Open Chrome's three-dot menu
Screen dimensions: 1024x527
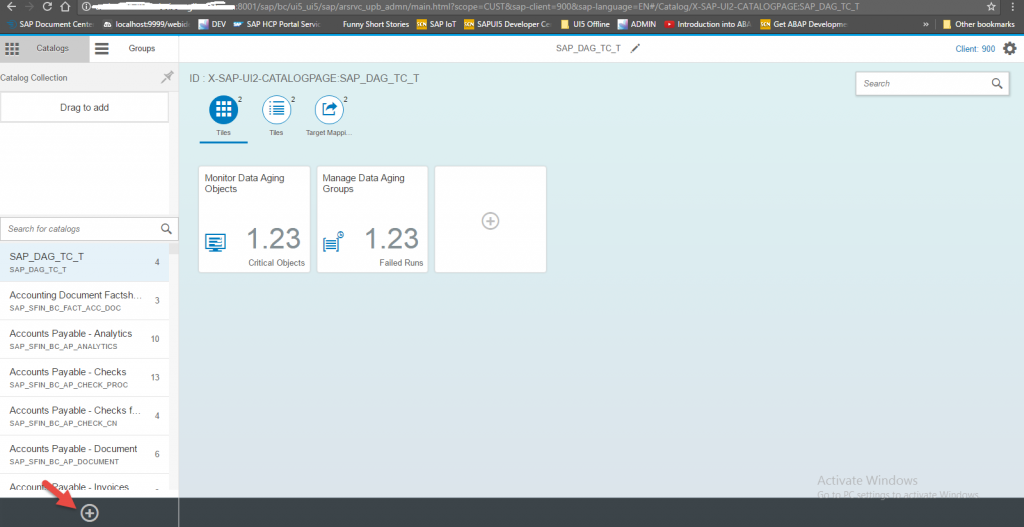[1015, 7]
